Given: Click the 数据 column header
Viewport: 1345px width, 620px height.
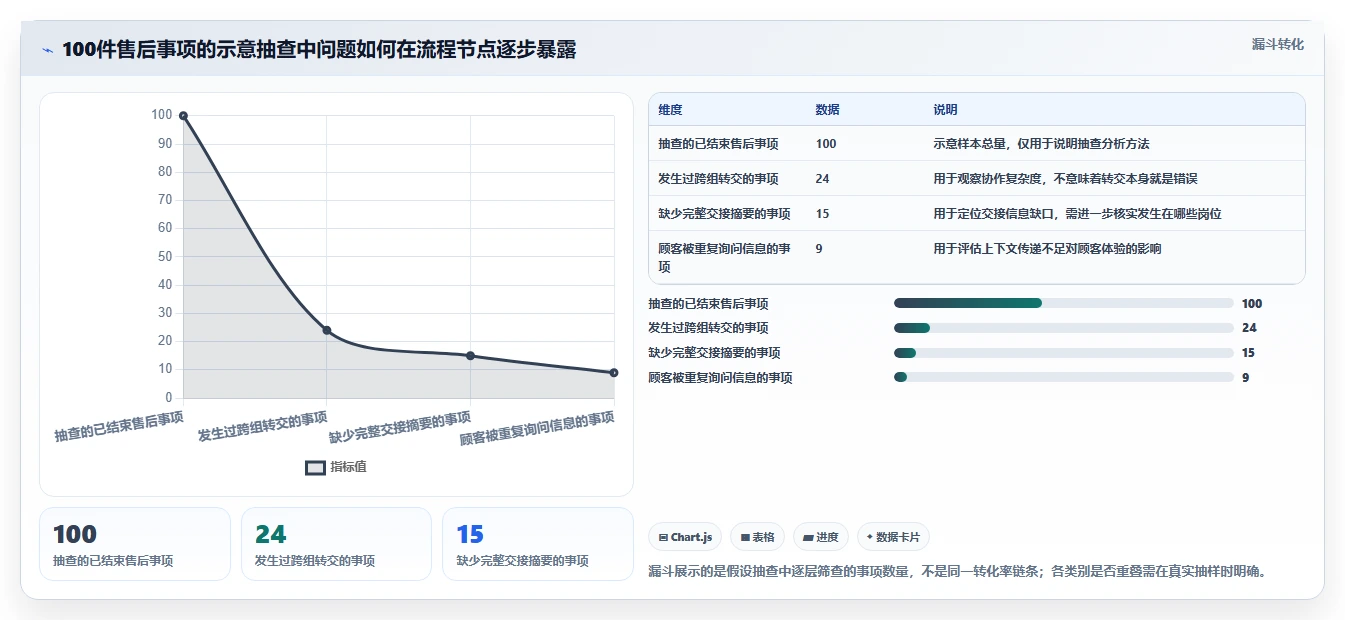Looking at the screenshot, I should pyautogui.click(x=827, y=110).
